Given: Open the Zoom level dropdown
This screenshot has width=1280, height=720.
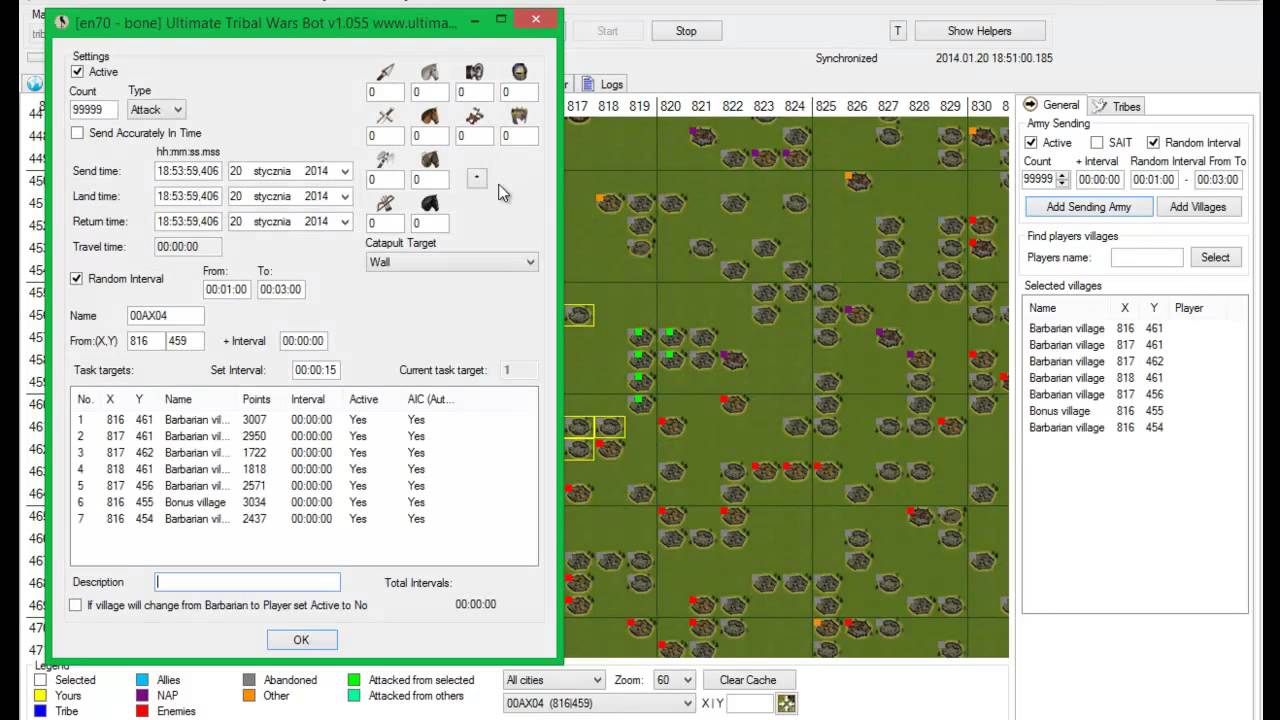Looking at the screenshot, I should point(674,680).
